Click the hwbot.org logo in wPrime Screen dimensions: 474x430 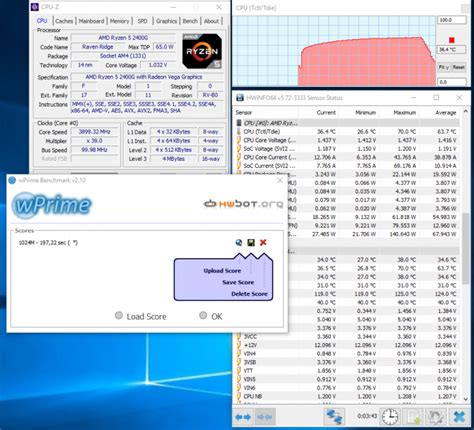pyautogui.click(x=243, y=203)
